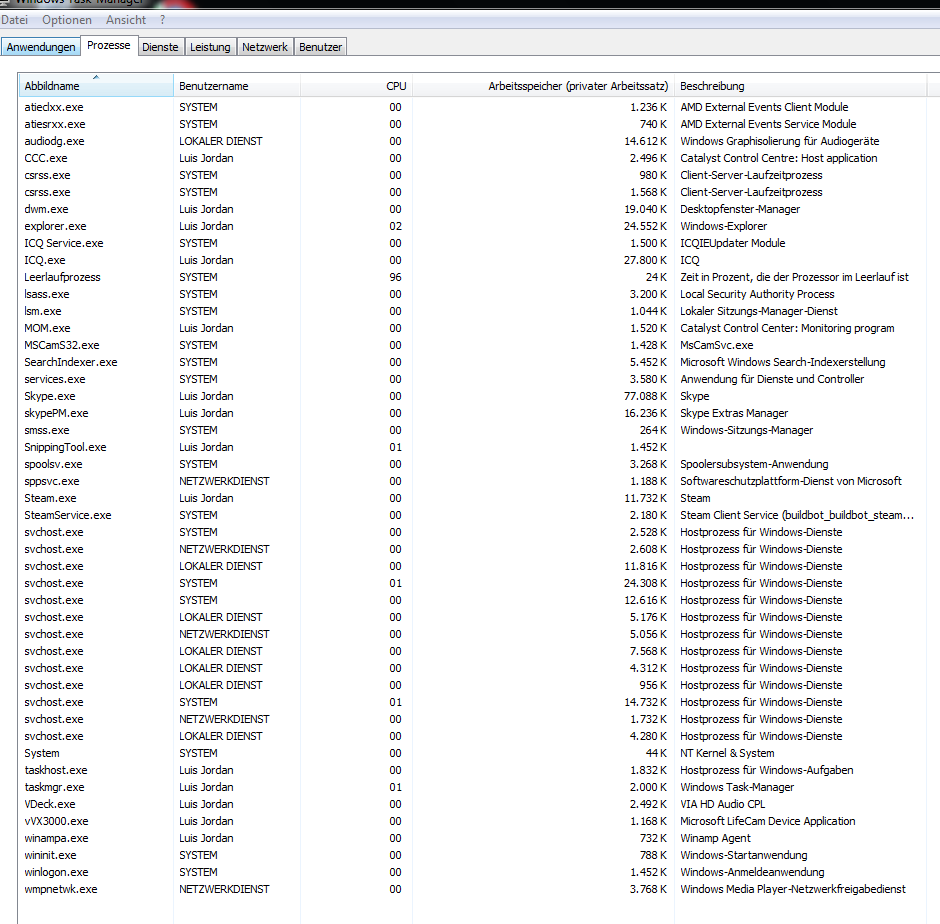Select the atiecixx.exe process row

[x=472, y=107]
